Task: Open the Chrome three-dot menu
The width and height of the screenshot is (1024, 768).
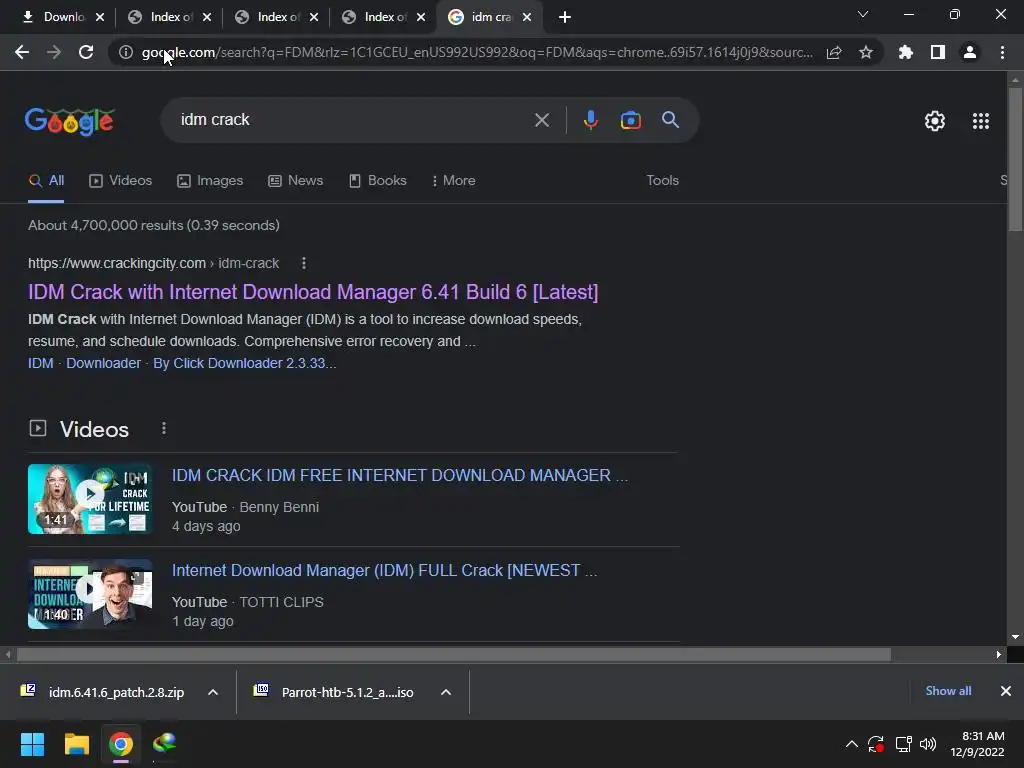Action: [x=1002, y=52]
